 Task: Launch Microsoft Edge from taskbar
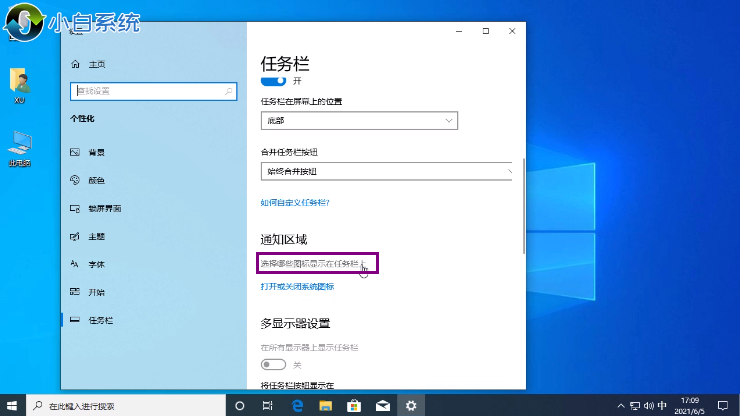297,406
